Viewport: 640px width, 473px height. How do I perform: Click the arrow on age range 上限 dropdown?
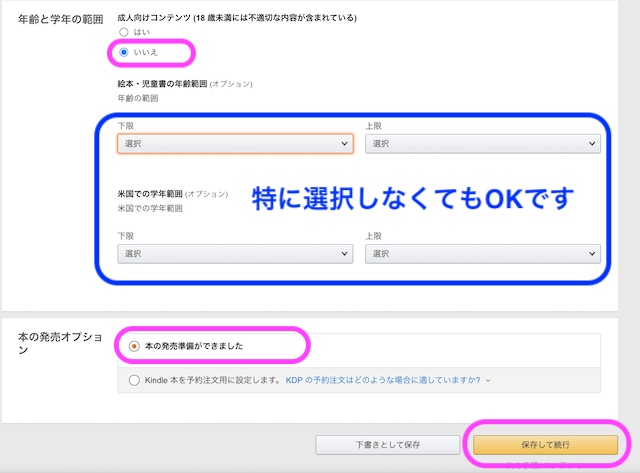tap(592, 144)
